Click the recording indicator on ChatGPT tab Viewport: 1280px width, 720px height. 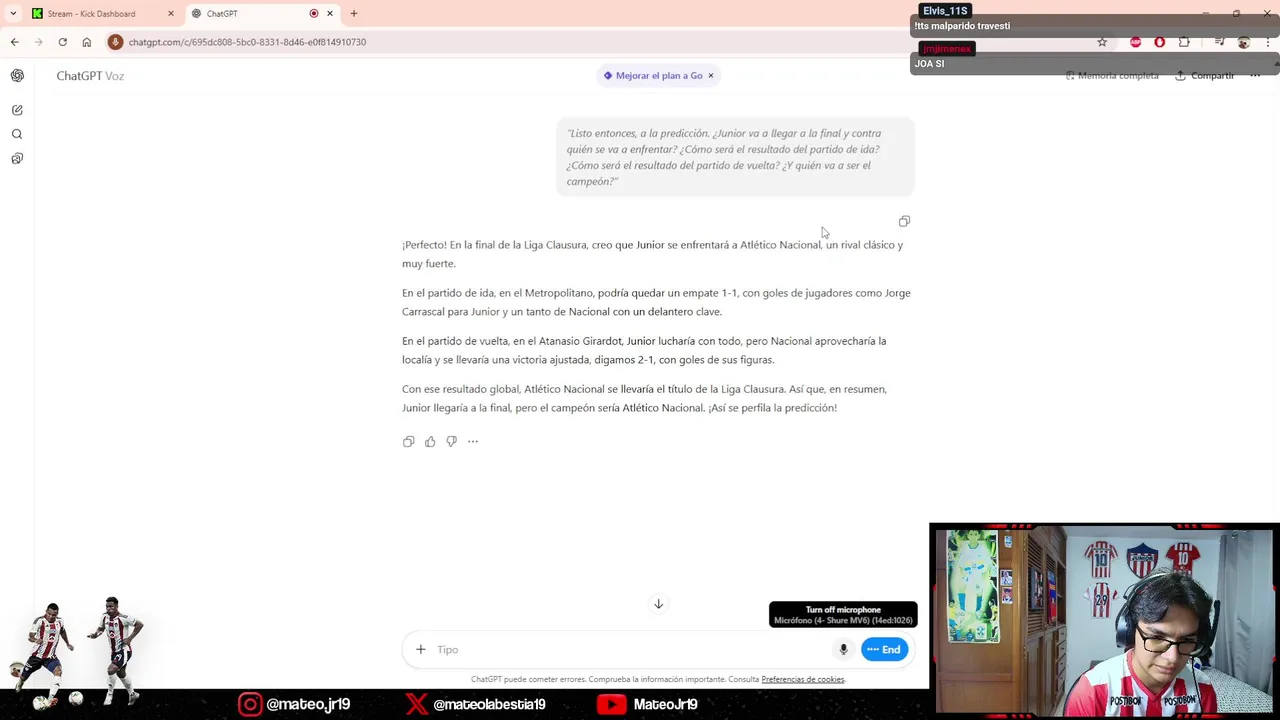pyautogui.click(x=314, y=14)
